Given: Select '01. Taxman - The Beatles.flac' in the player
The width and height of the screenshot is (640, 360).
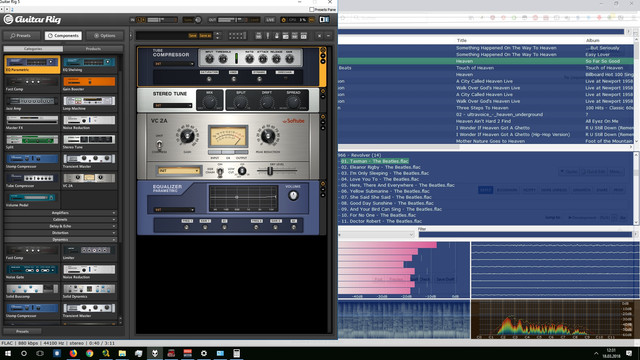Looking at the screenshot, I should tap(375, 161).
